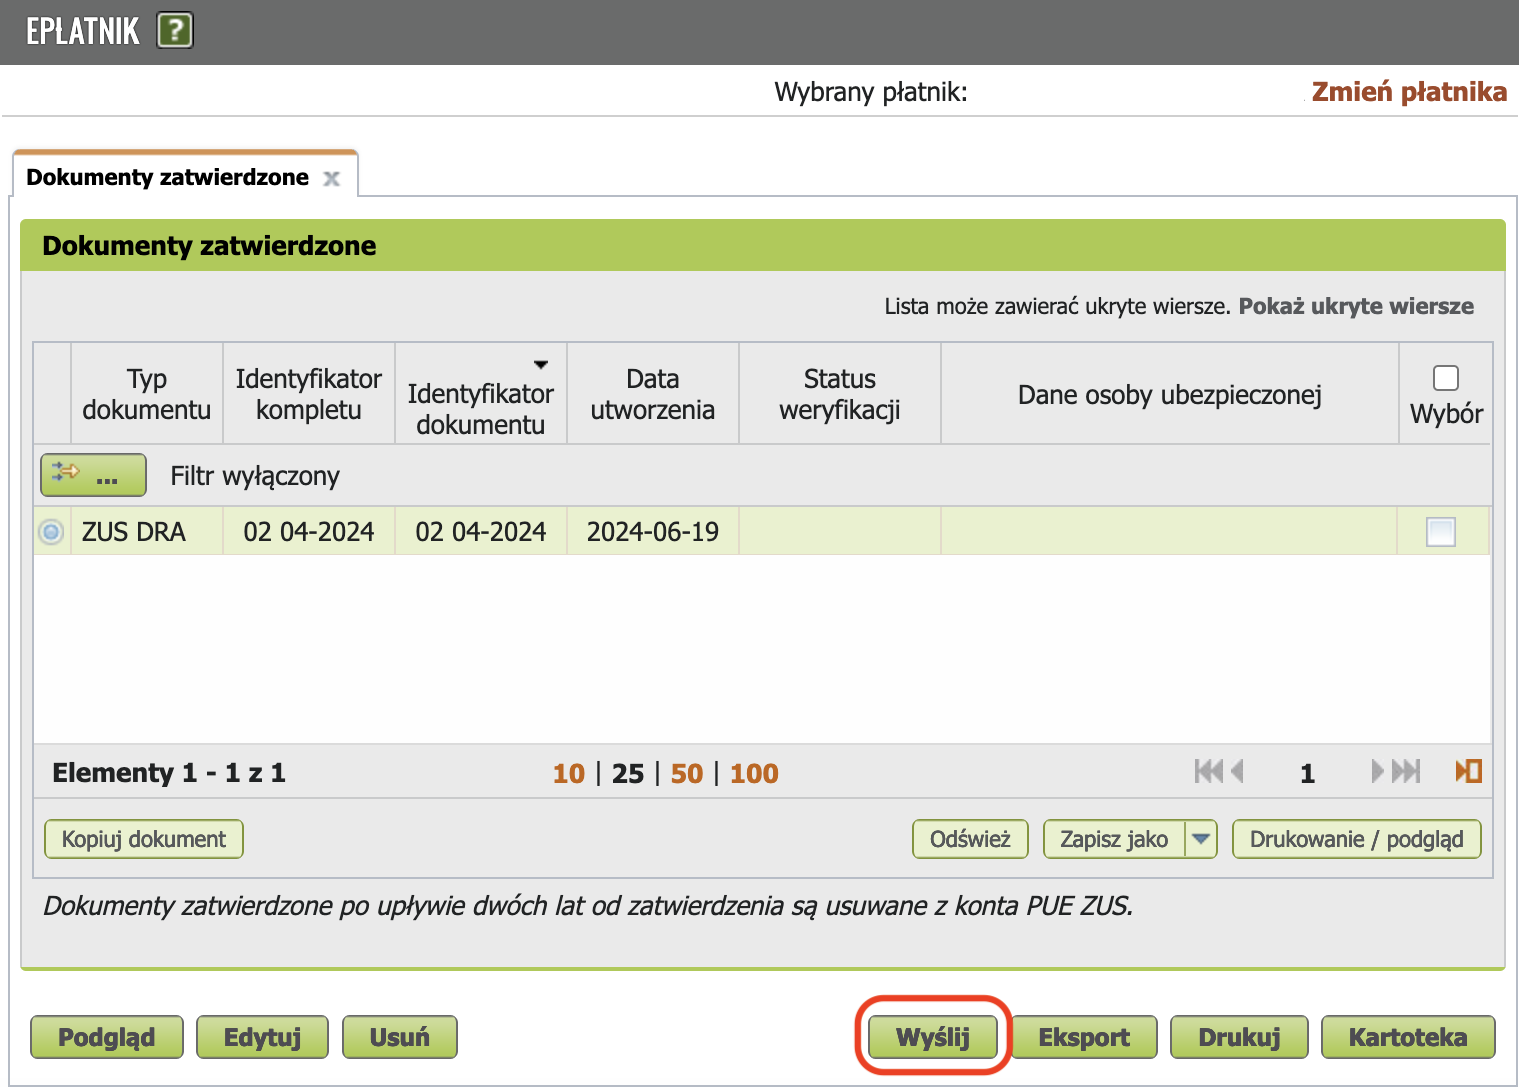This screenshot has height=1087, width=1519.
Task: Sort by Data utworzenia column header
Action: pos(653,394)
